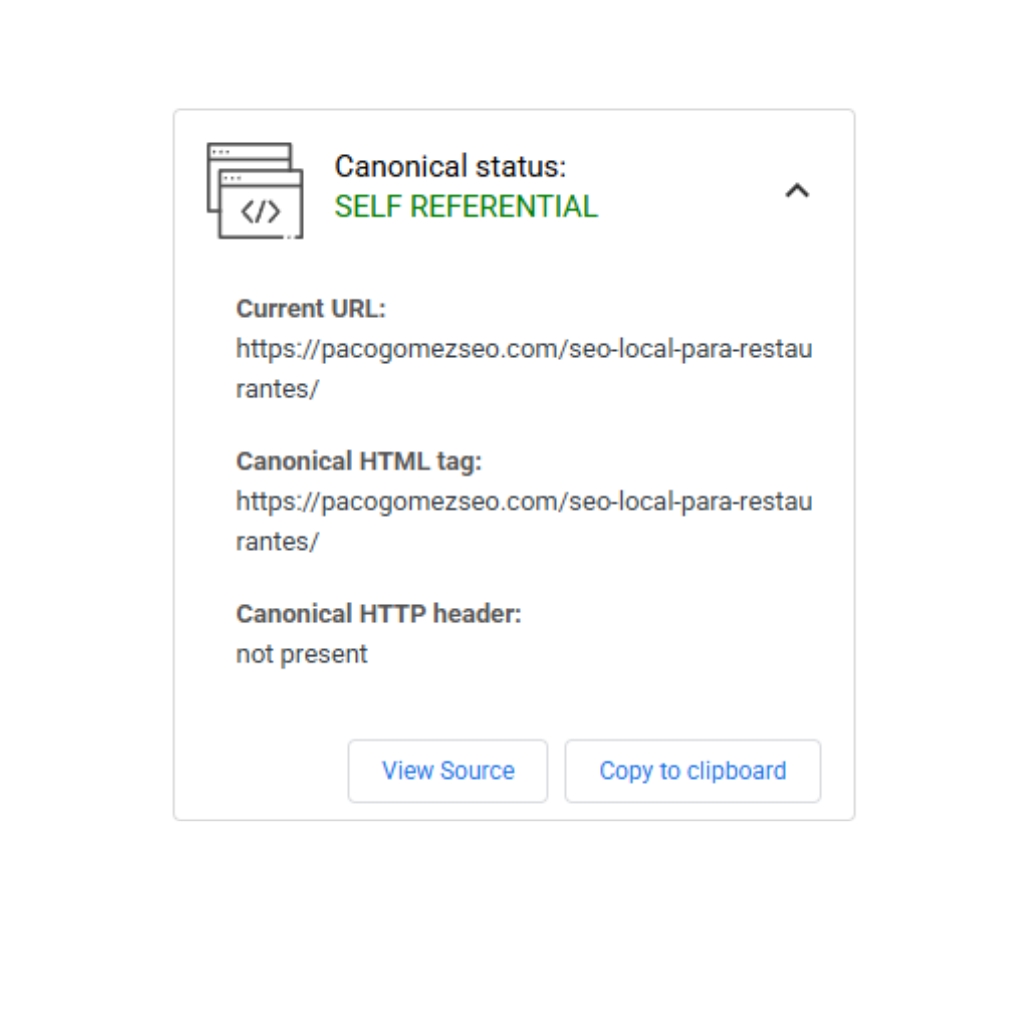
Task: Click the green SELF REFERENTIAL status
Action: coord(466,207)
